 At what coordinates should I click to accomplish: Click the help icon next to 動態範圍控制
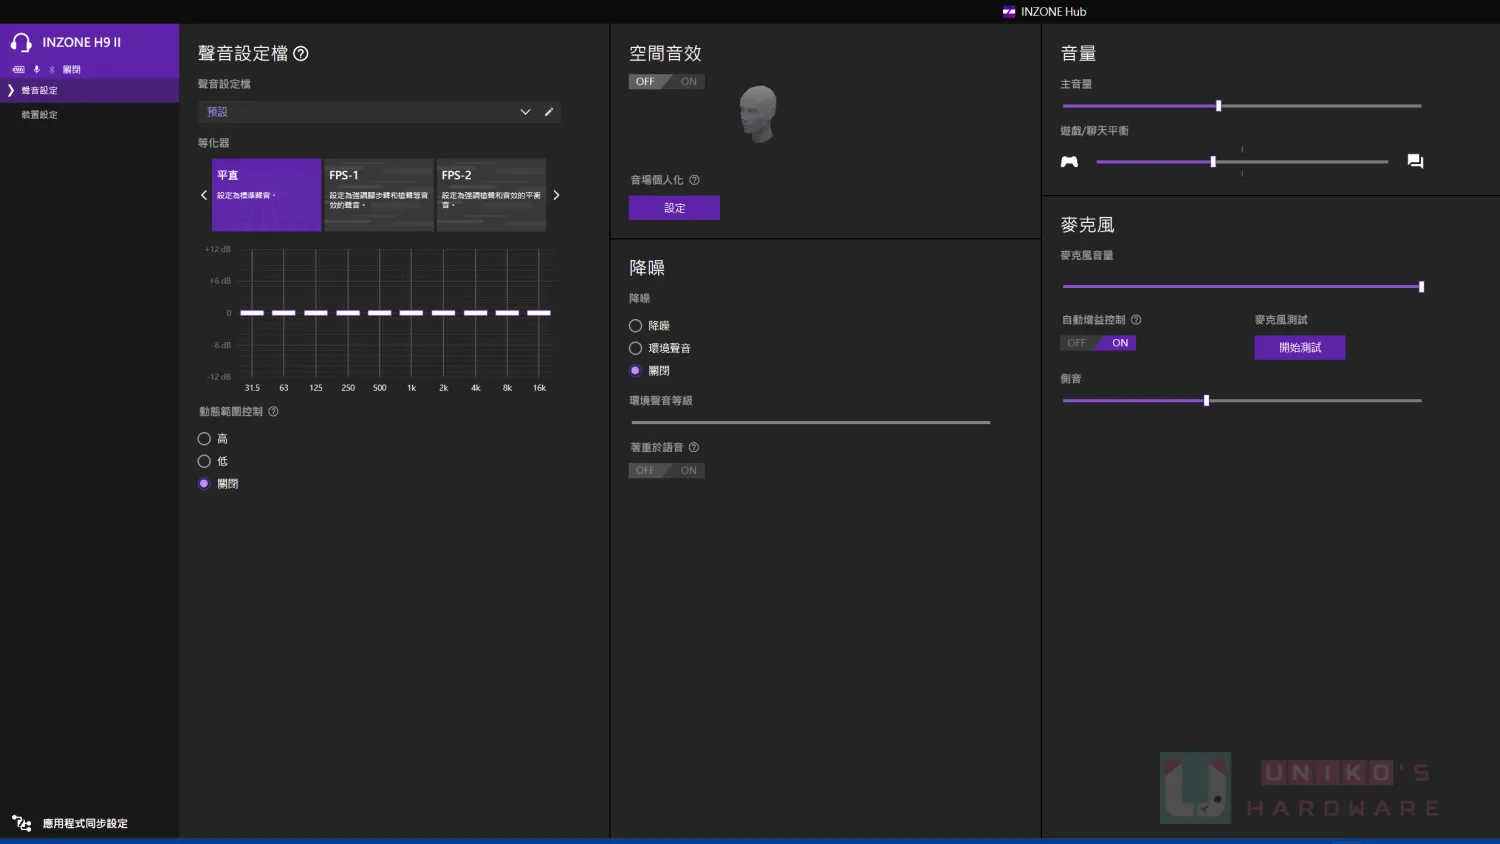[273, 412]
